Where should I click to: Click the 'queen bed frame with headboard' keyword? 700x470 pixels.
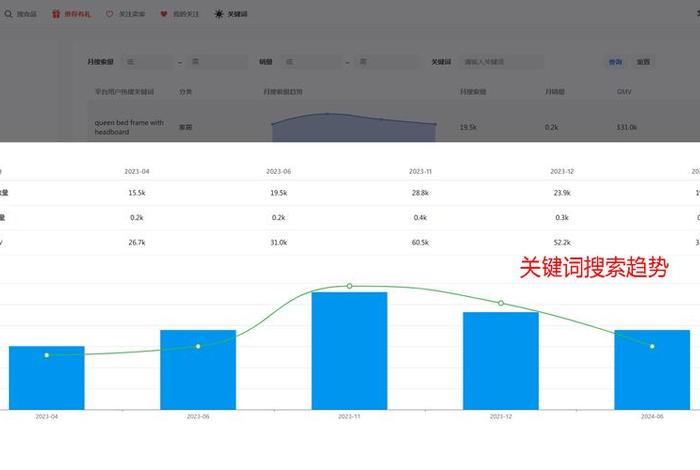click(129, 127)
